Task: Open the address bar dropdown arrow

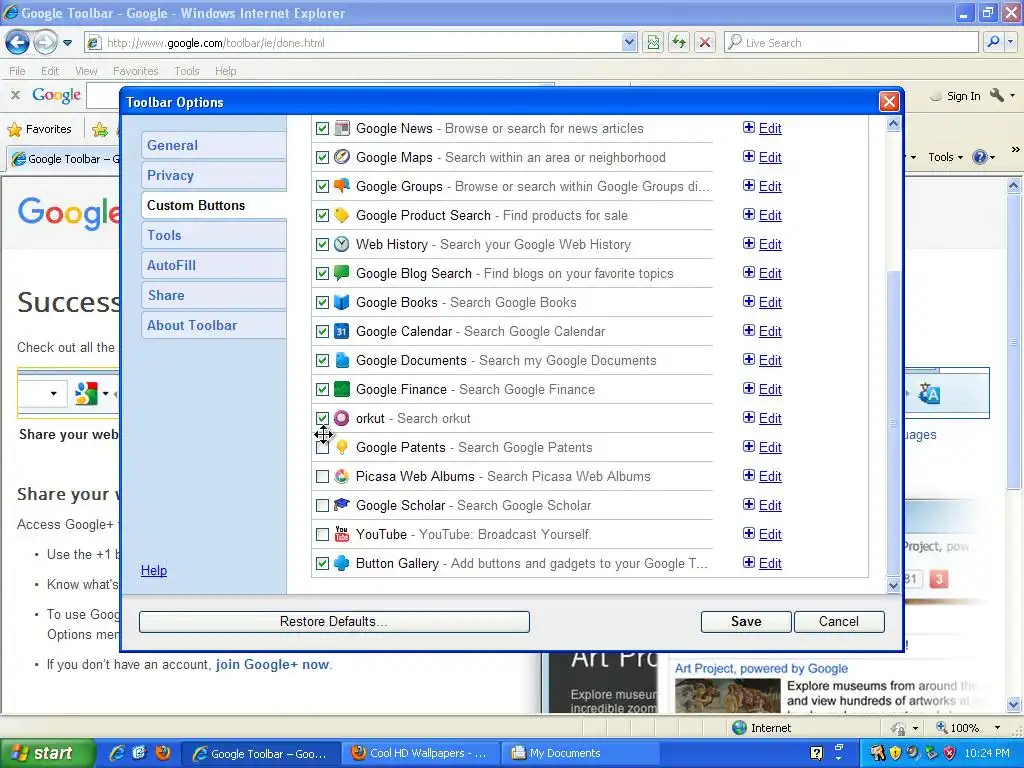Action: point(628,42)
